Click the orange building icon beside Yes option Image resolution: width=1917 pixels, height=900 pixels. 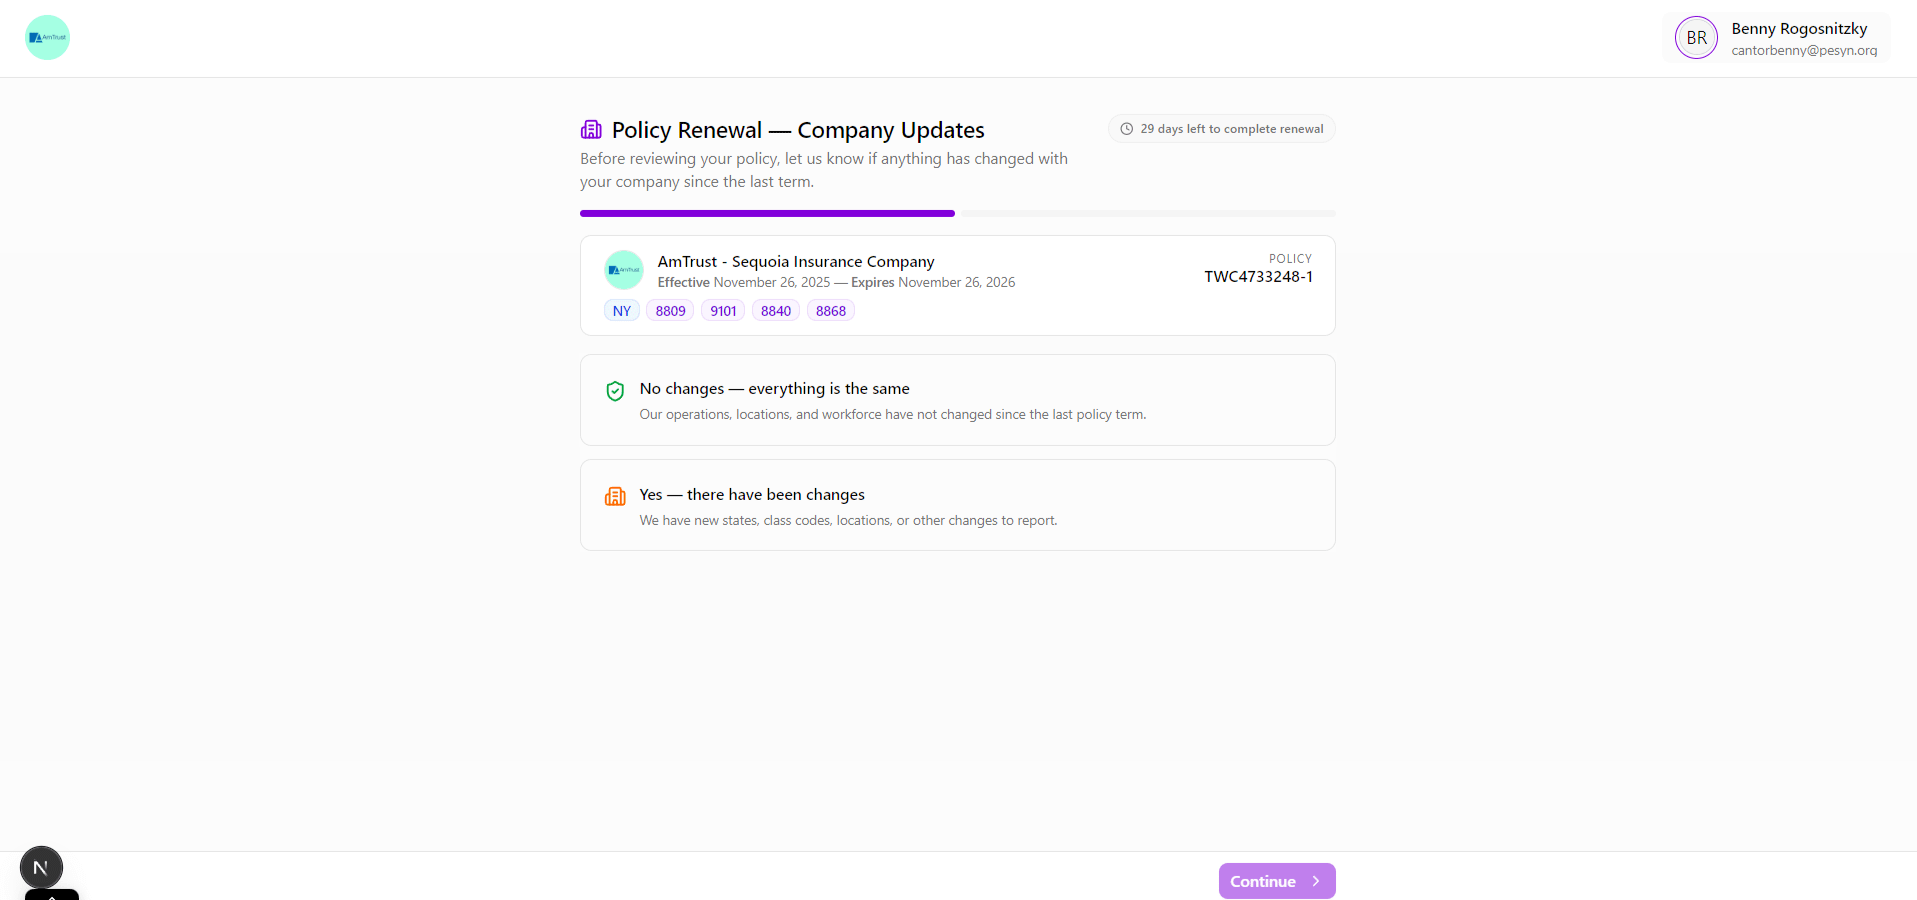pos(615,496)
